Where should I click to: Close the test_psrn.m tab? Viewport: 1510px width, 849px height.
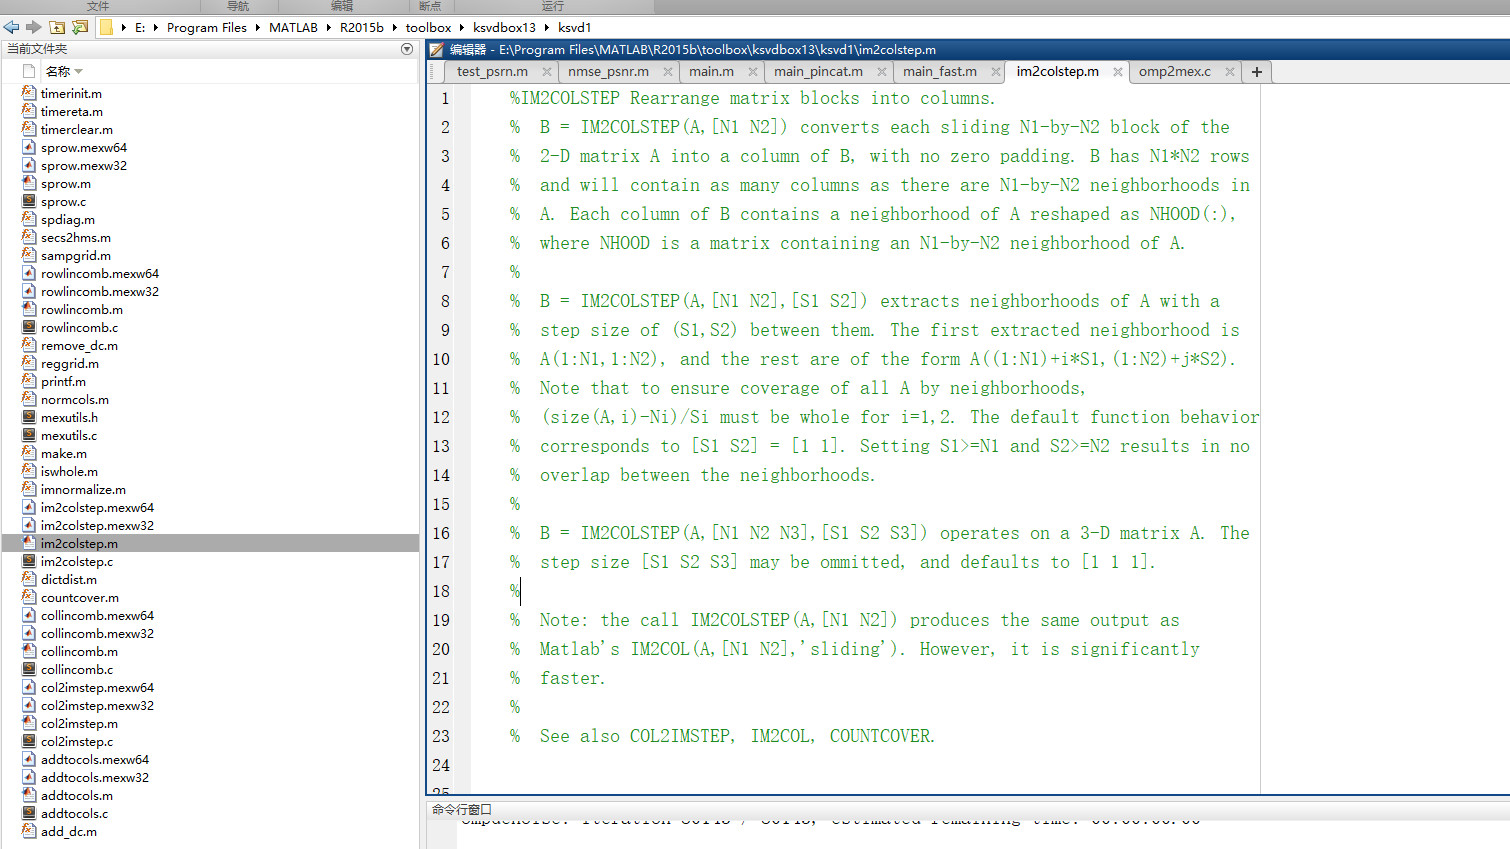(x=547, y=71)
